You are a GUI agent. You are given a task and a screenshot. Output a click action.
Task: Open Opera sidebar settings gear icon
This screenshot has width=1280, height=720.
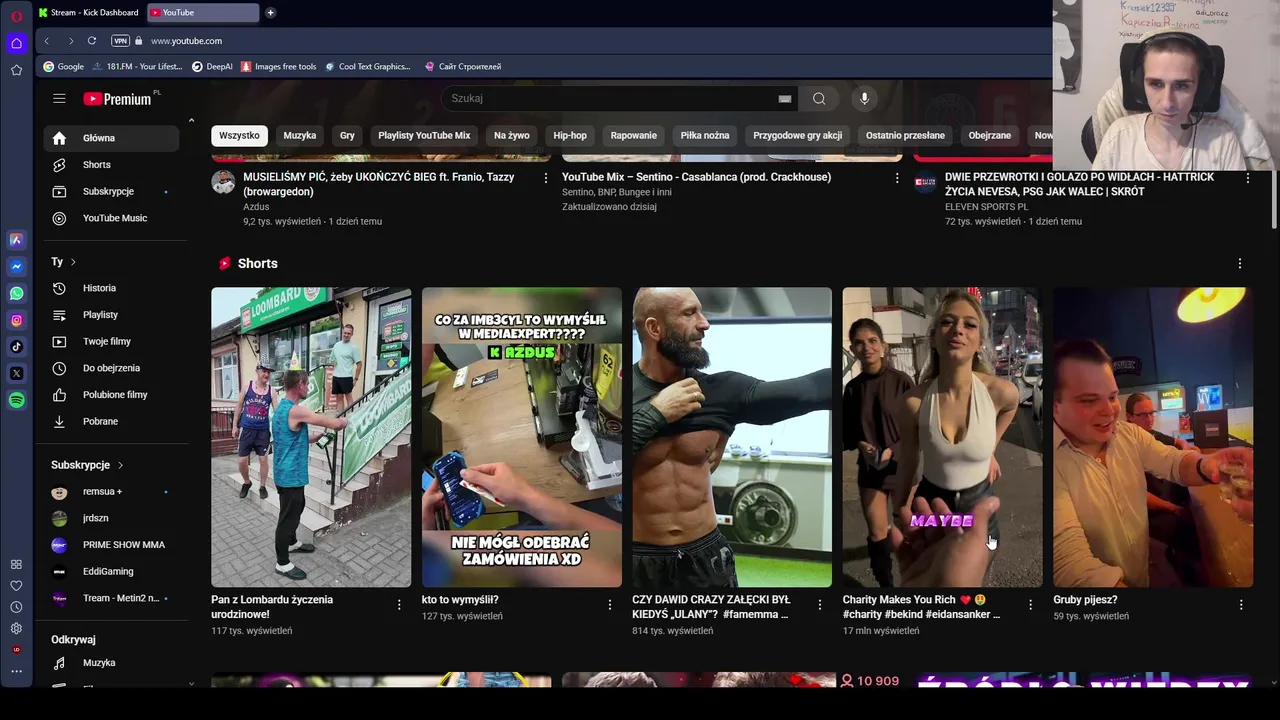click(x=16, y=628)
